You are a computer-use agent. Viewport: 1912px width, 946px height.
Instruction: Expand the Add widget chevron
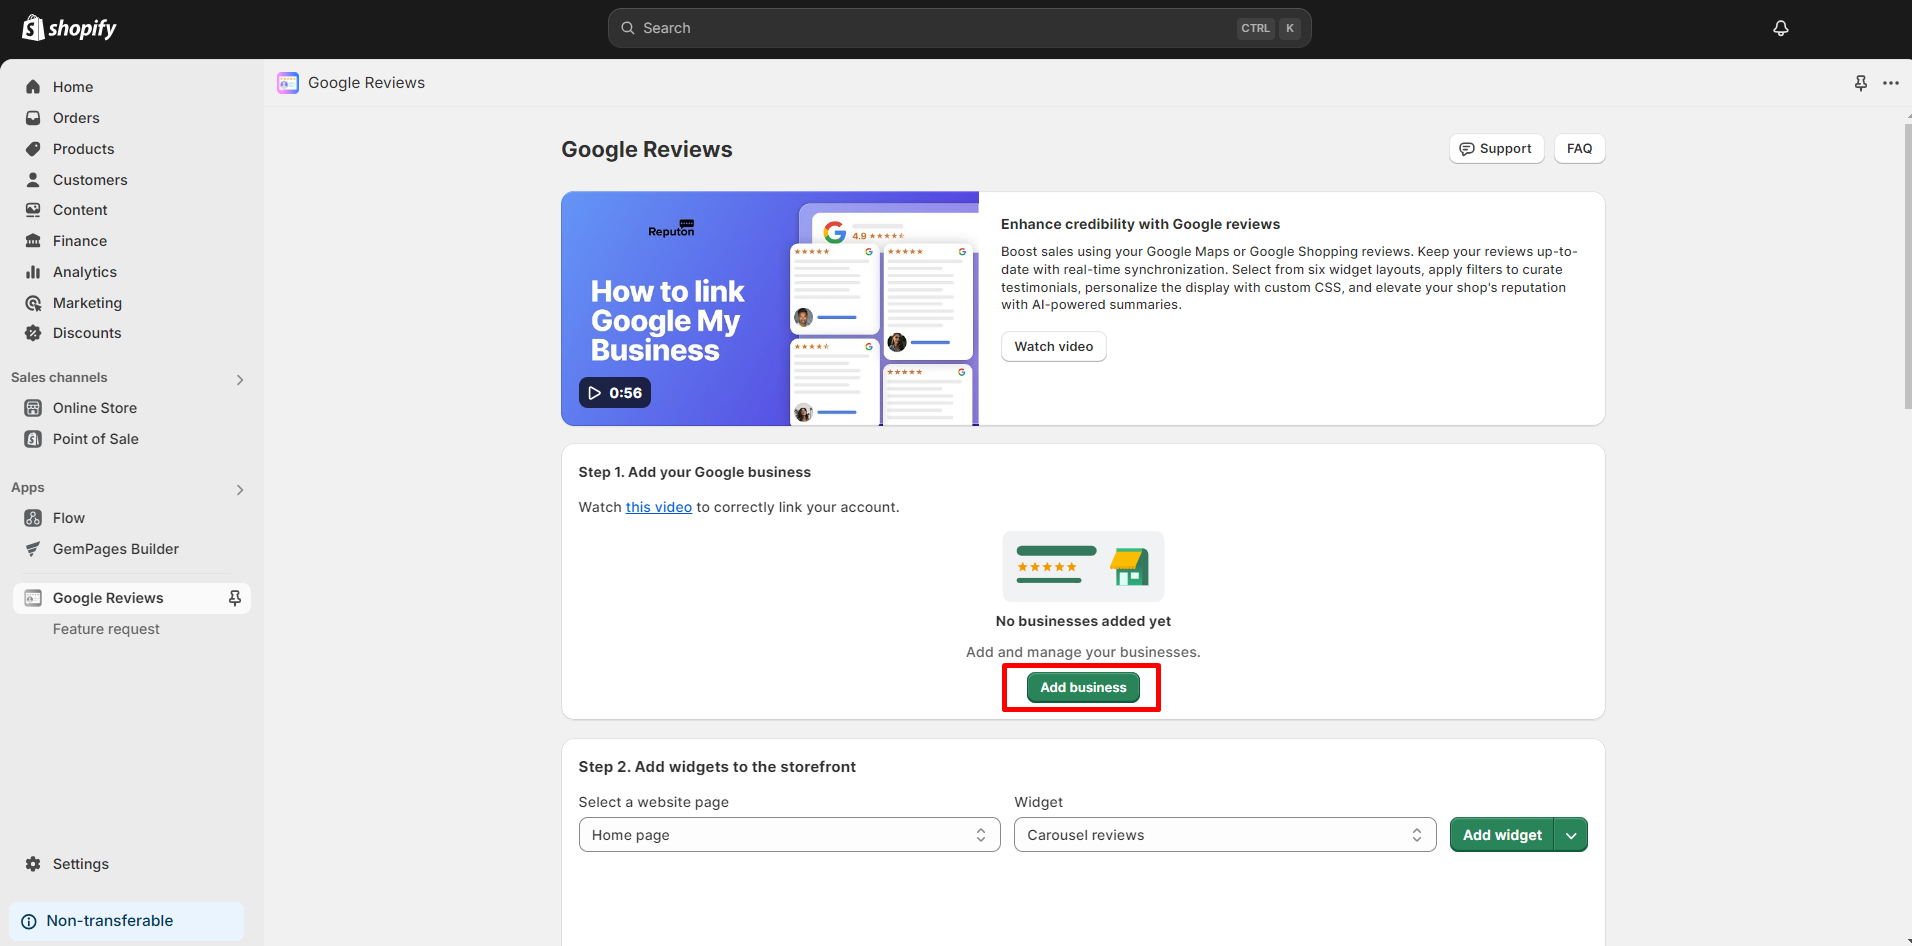pos(1570,834)
